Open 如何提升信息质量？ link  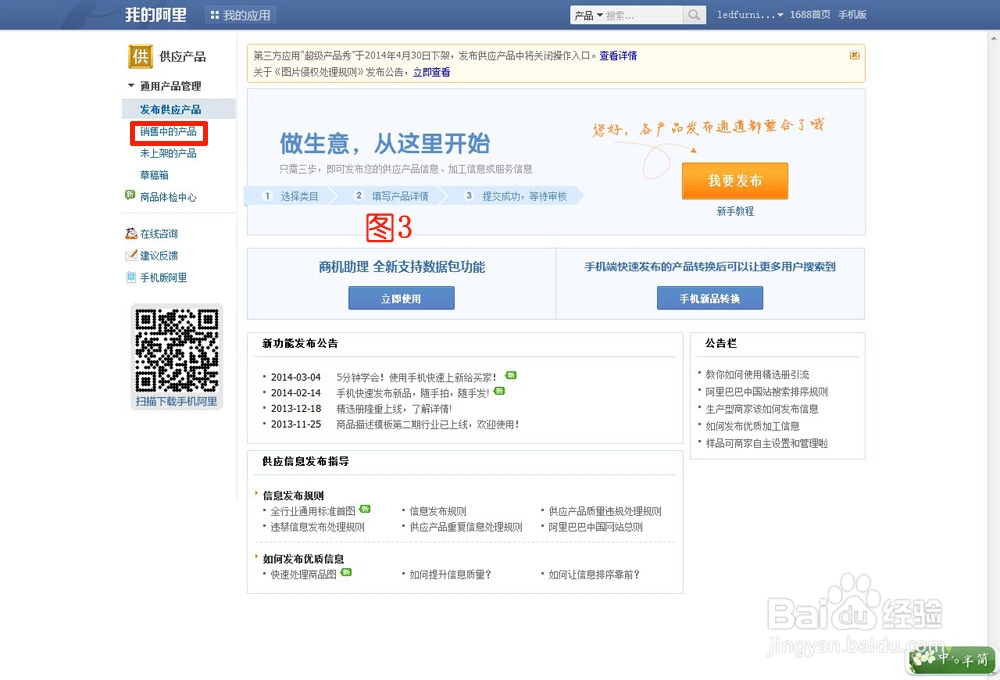click(450, 574)
